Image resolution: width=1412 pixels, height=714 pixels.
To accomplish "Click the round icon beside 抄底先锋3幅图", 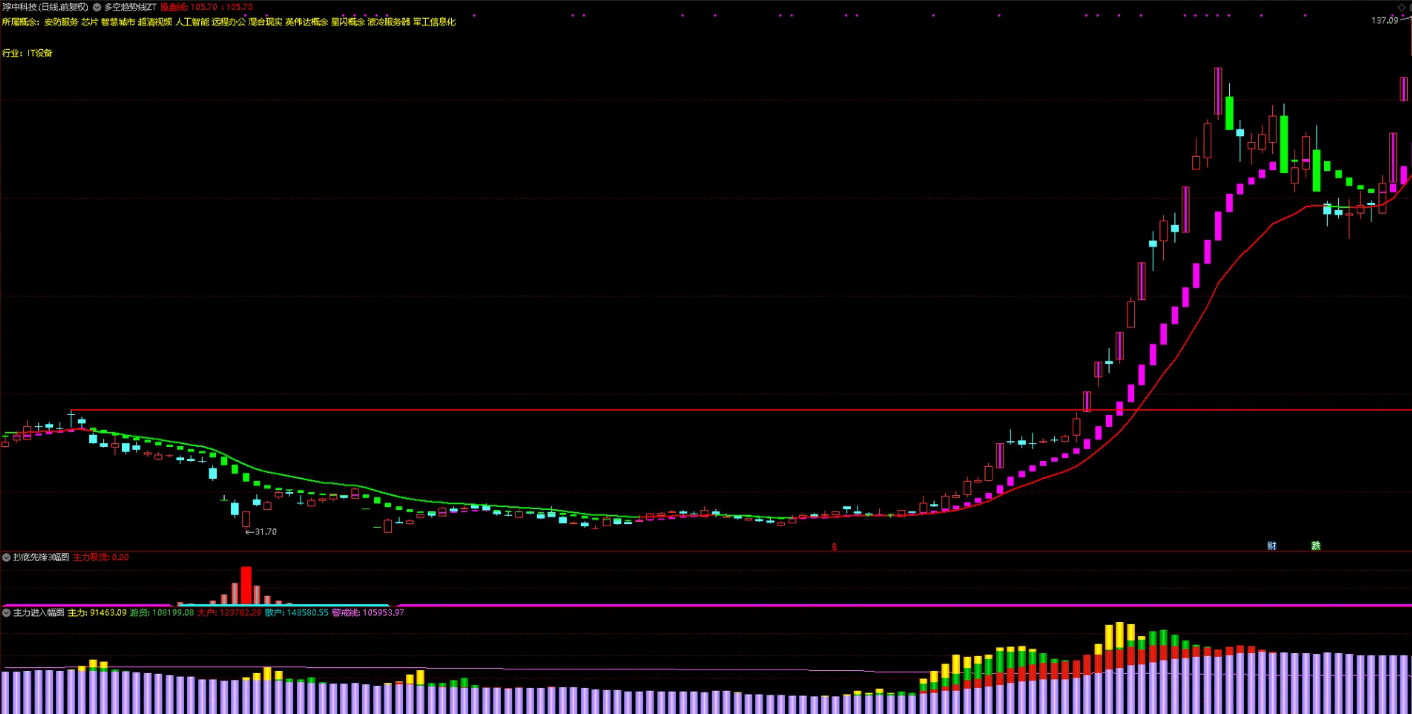I will 6,557.
